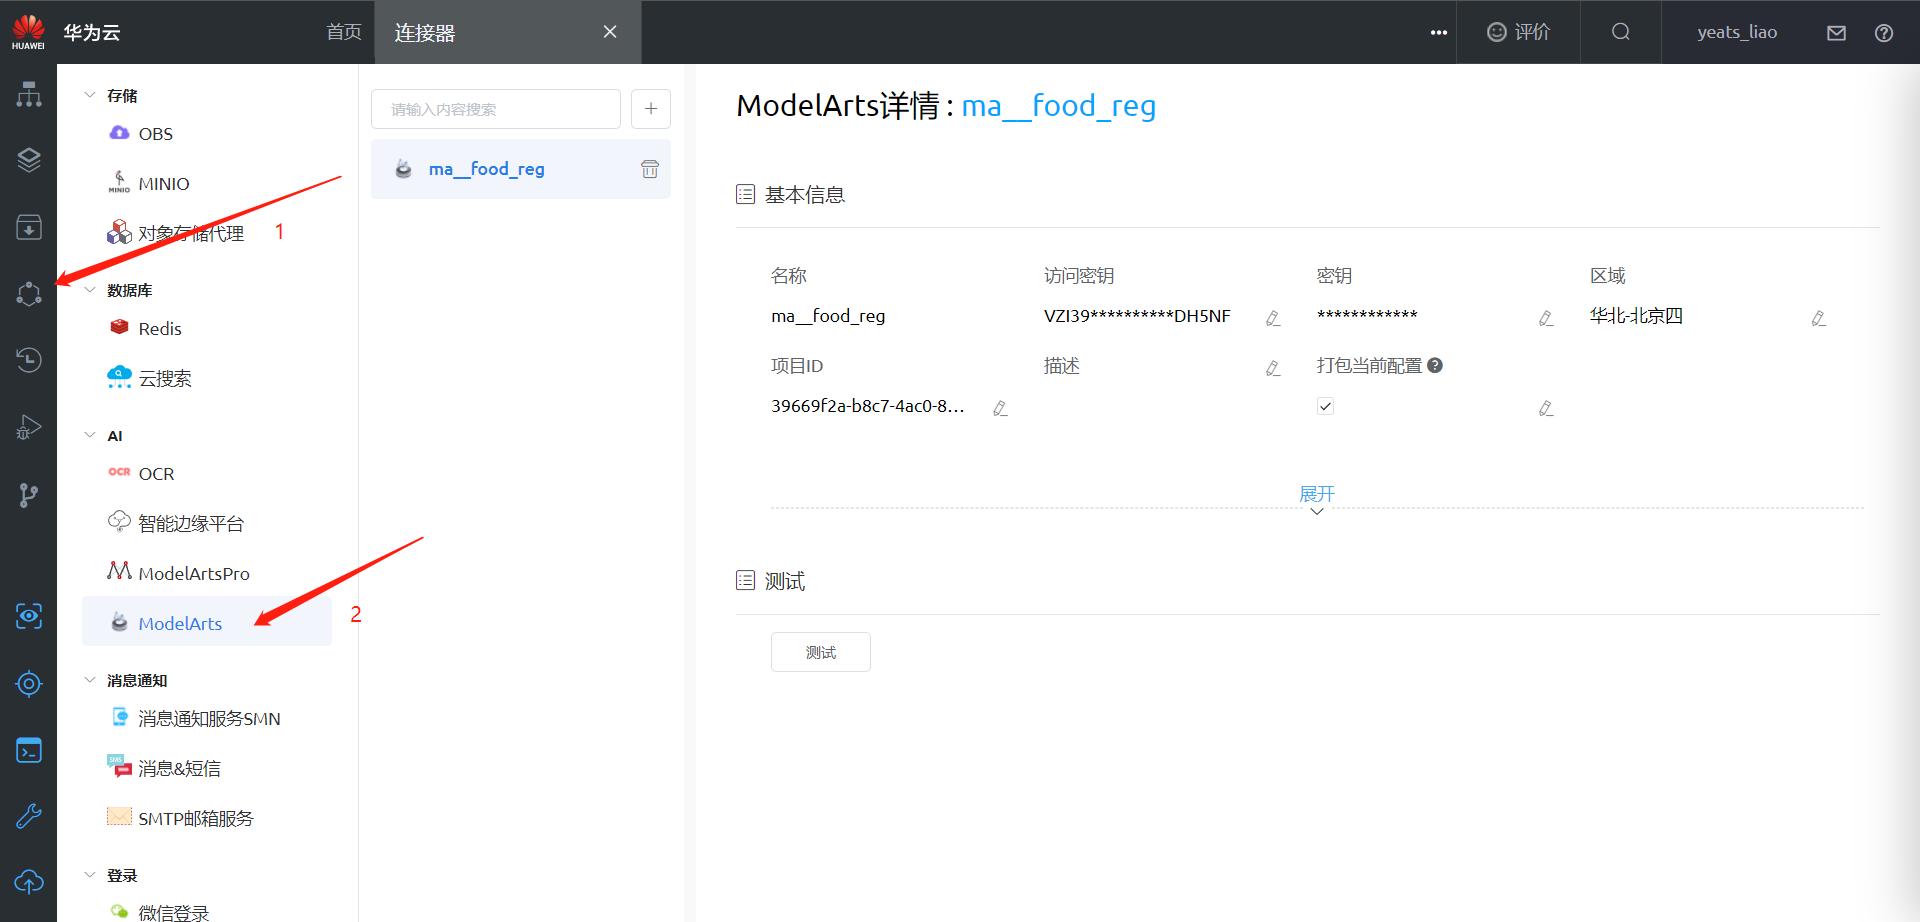This screenshot has height=922, width=1920.
Task: Edit the project ID pencil icon
Action: pyautogui.click(x=1000, y=408)
